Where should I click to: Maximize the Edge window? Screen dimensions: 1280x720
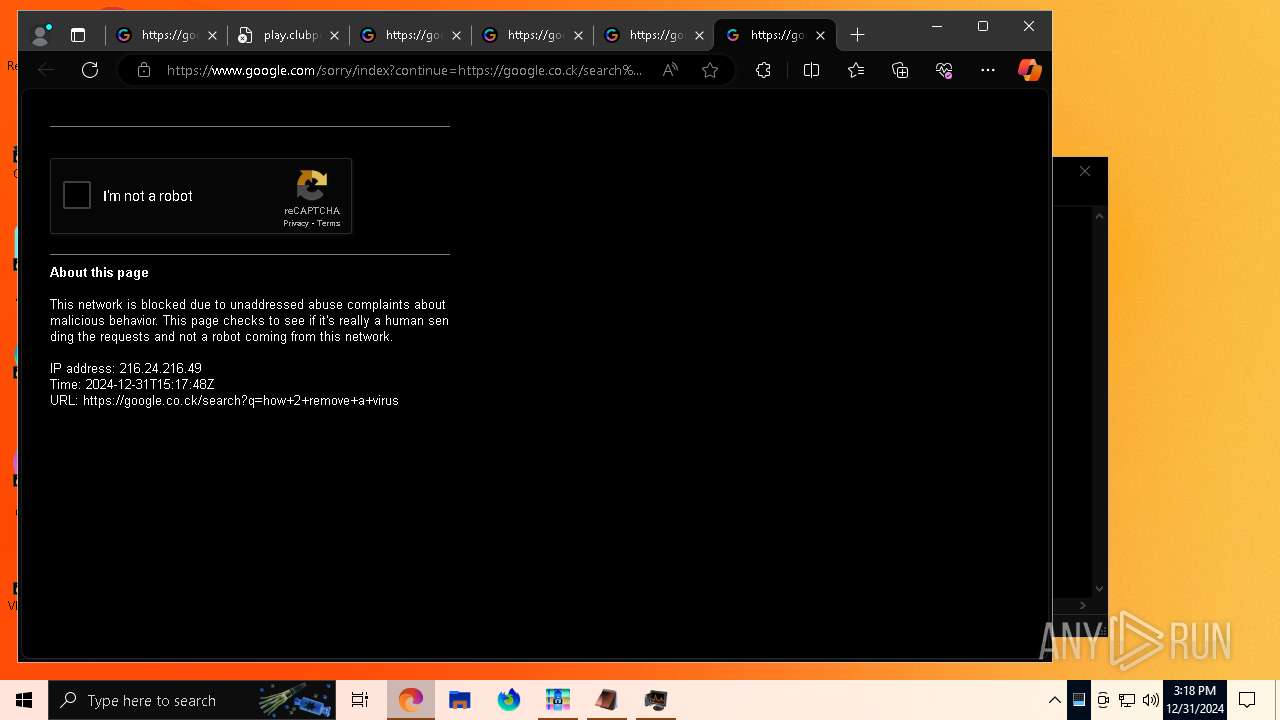[983, 27]
